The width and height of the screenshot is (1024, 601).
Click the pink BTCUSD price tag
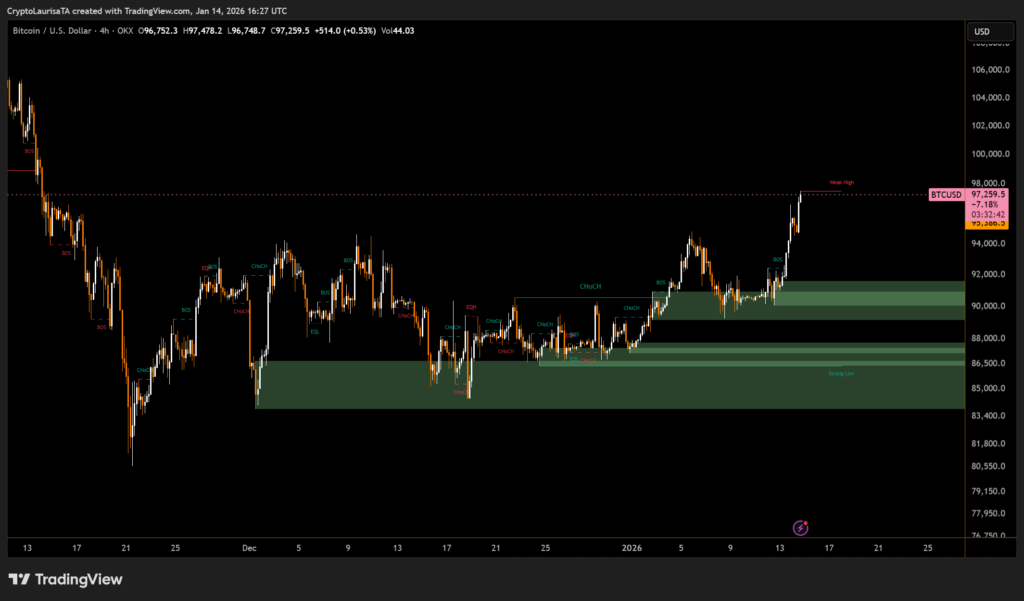[x=945, y=194]
